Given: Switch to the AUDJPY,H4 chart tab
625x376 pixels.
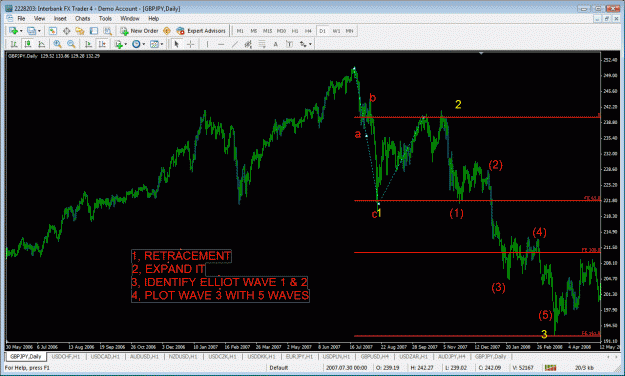Looking at the screenshot, I should [x=452, y=356].
